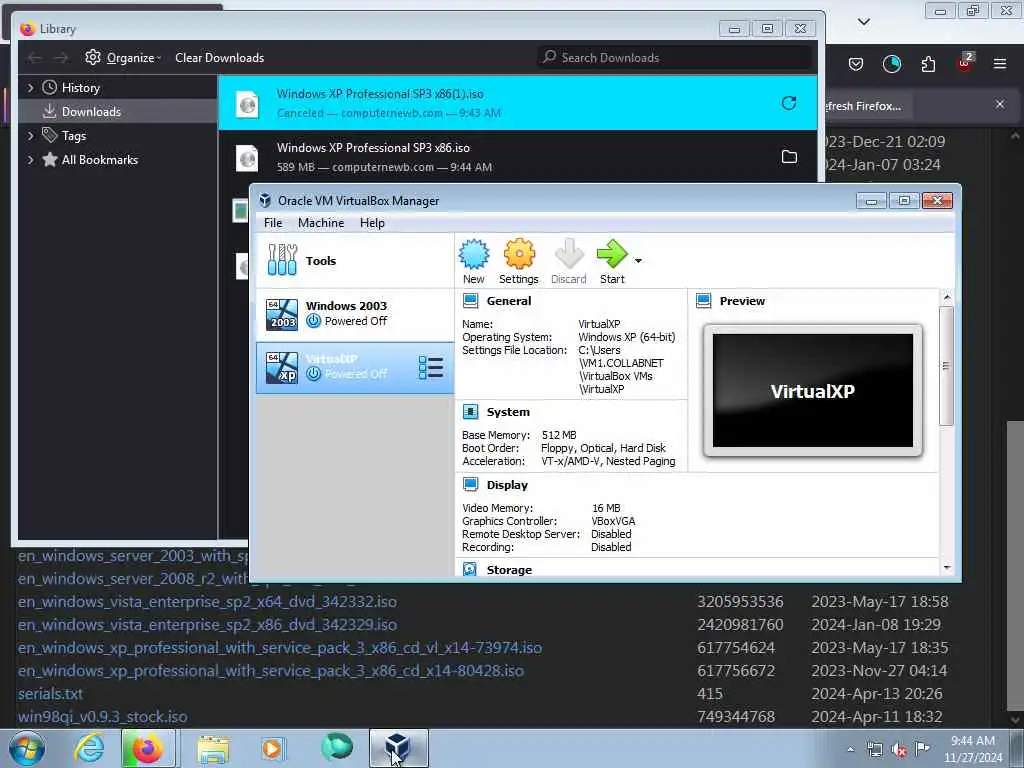This screenshot has width=1024, height=768.
Task: Open Firefox Pocket save icon
Action: point(856,64)
